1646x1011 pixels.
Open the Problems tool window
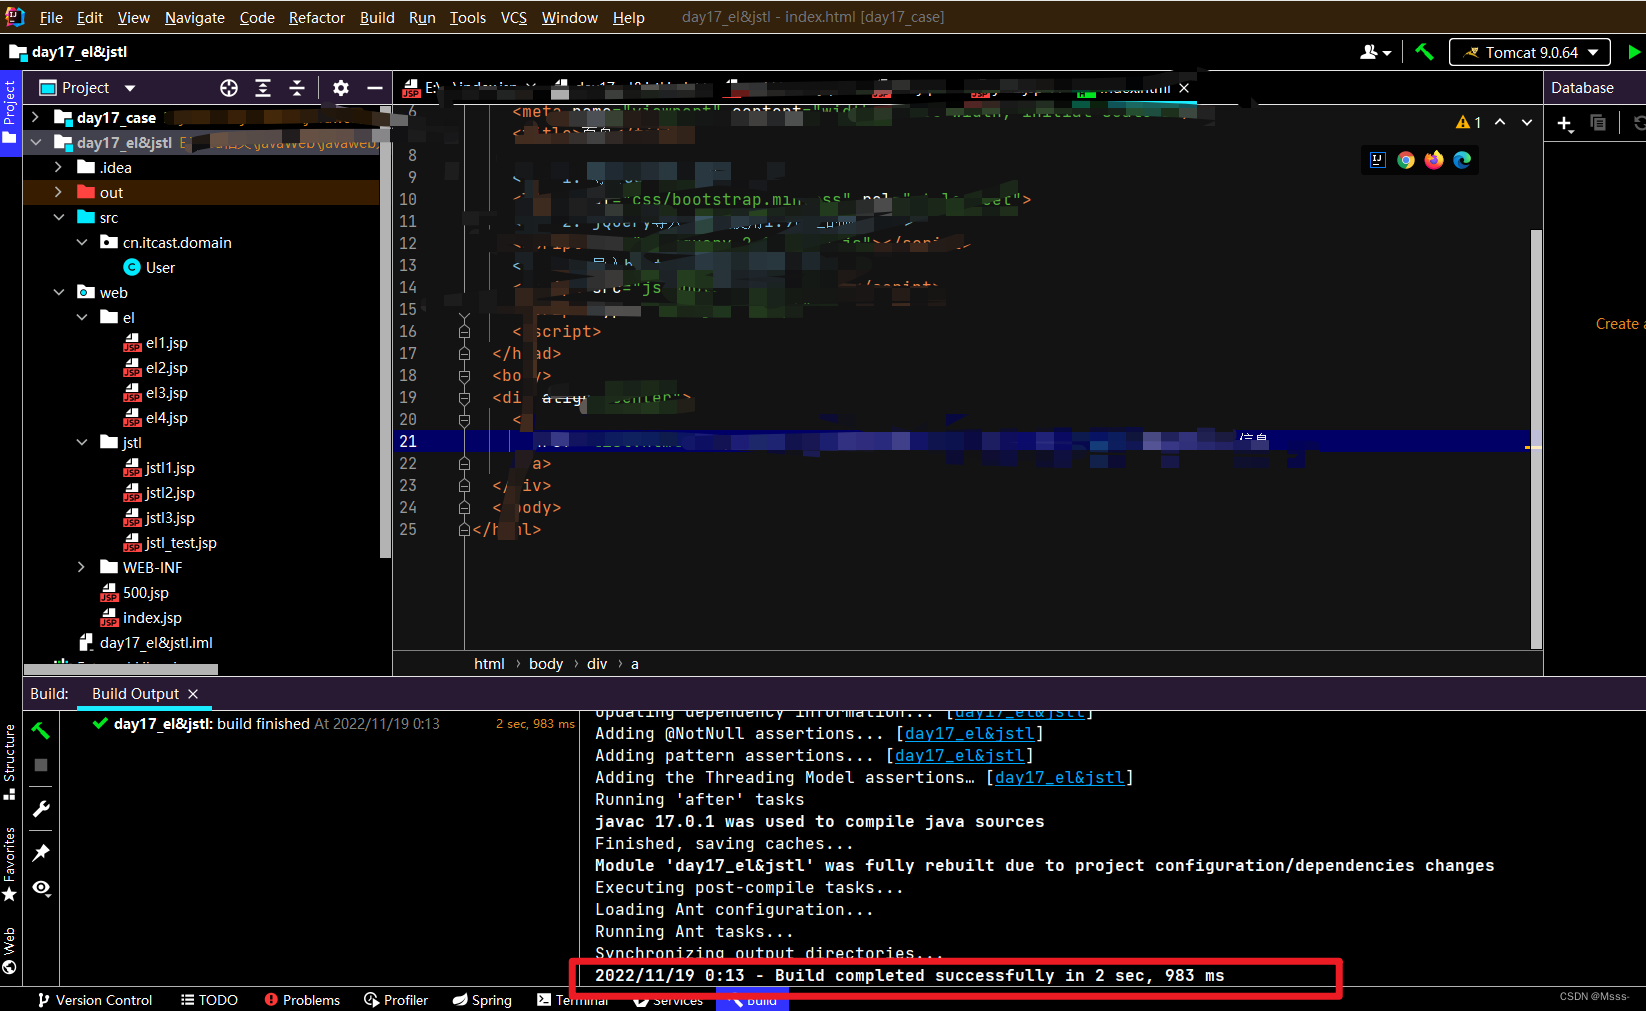coord(302,1000)
